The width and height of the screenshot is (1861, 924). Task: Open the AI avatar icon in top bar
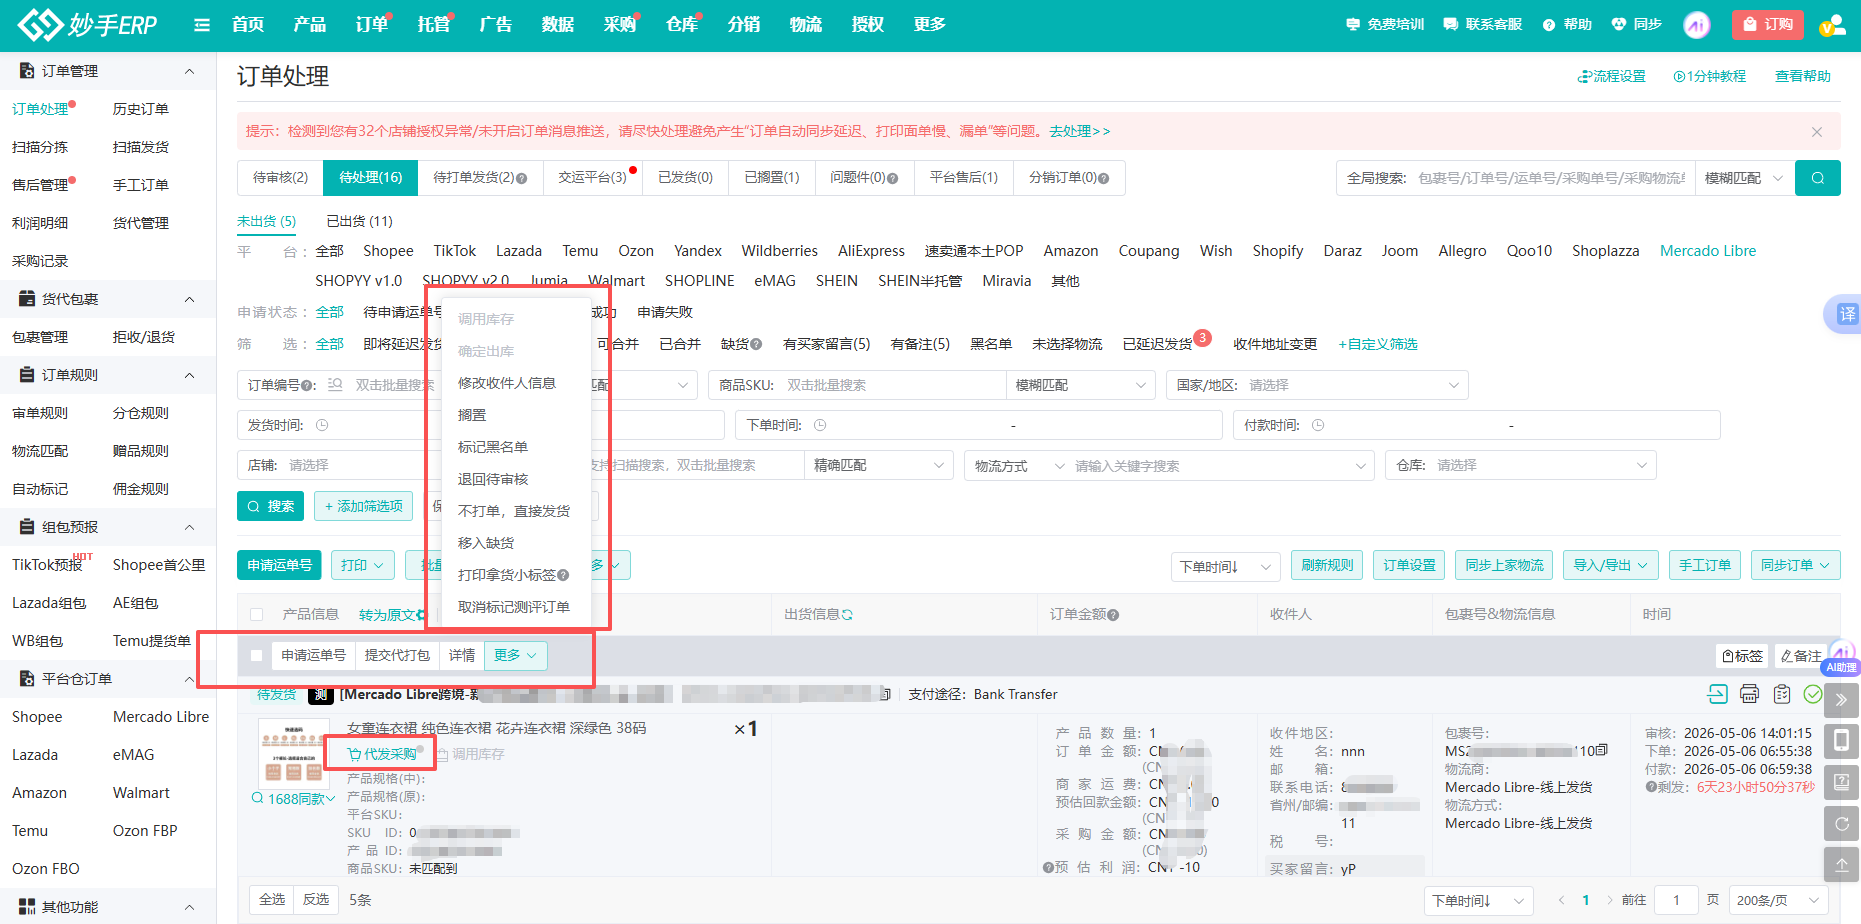tap(1697, 25)
